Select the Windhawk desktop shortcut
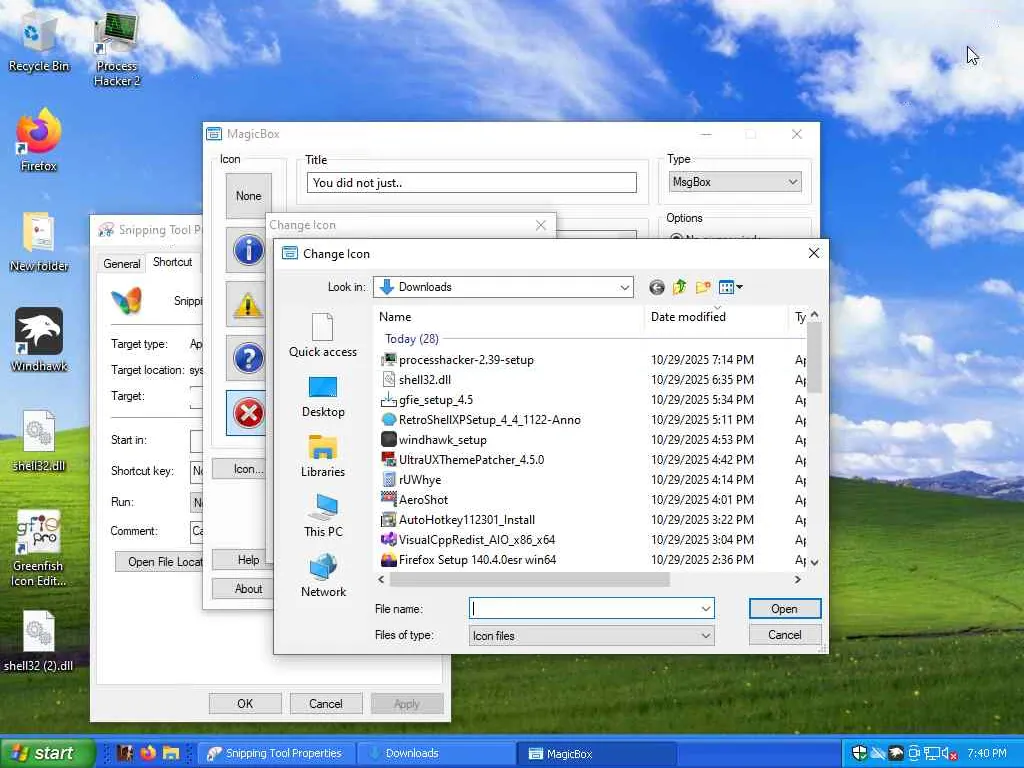1024x768 pixels. coord(39,340)
